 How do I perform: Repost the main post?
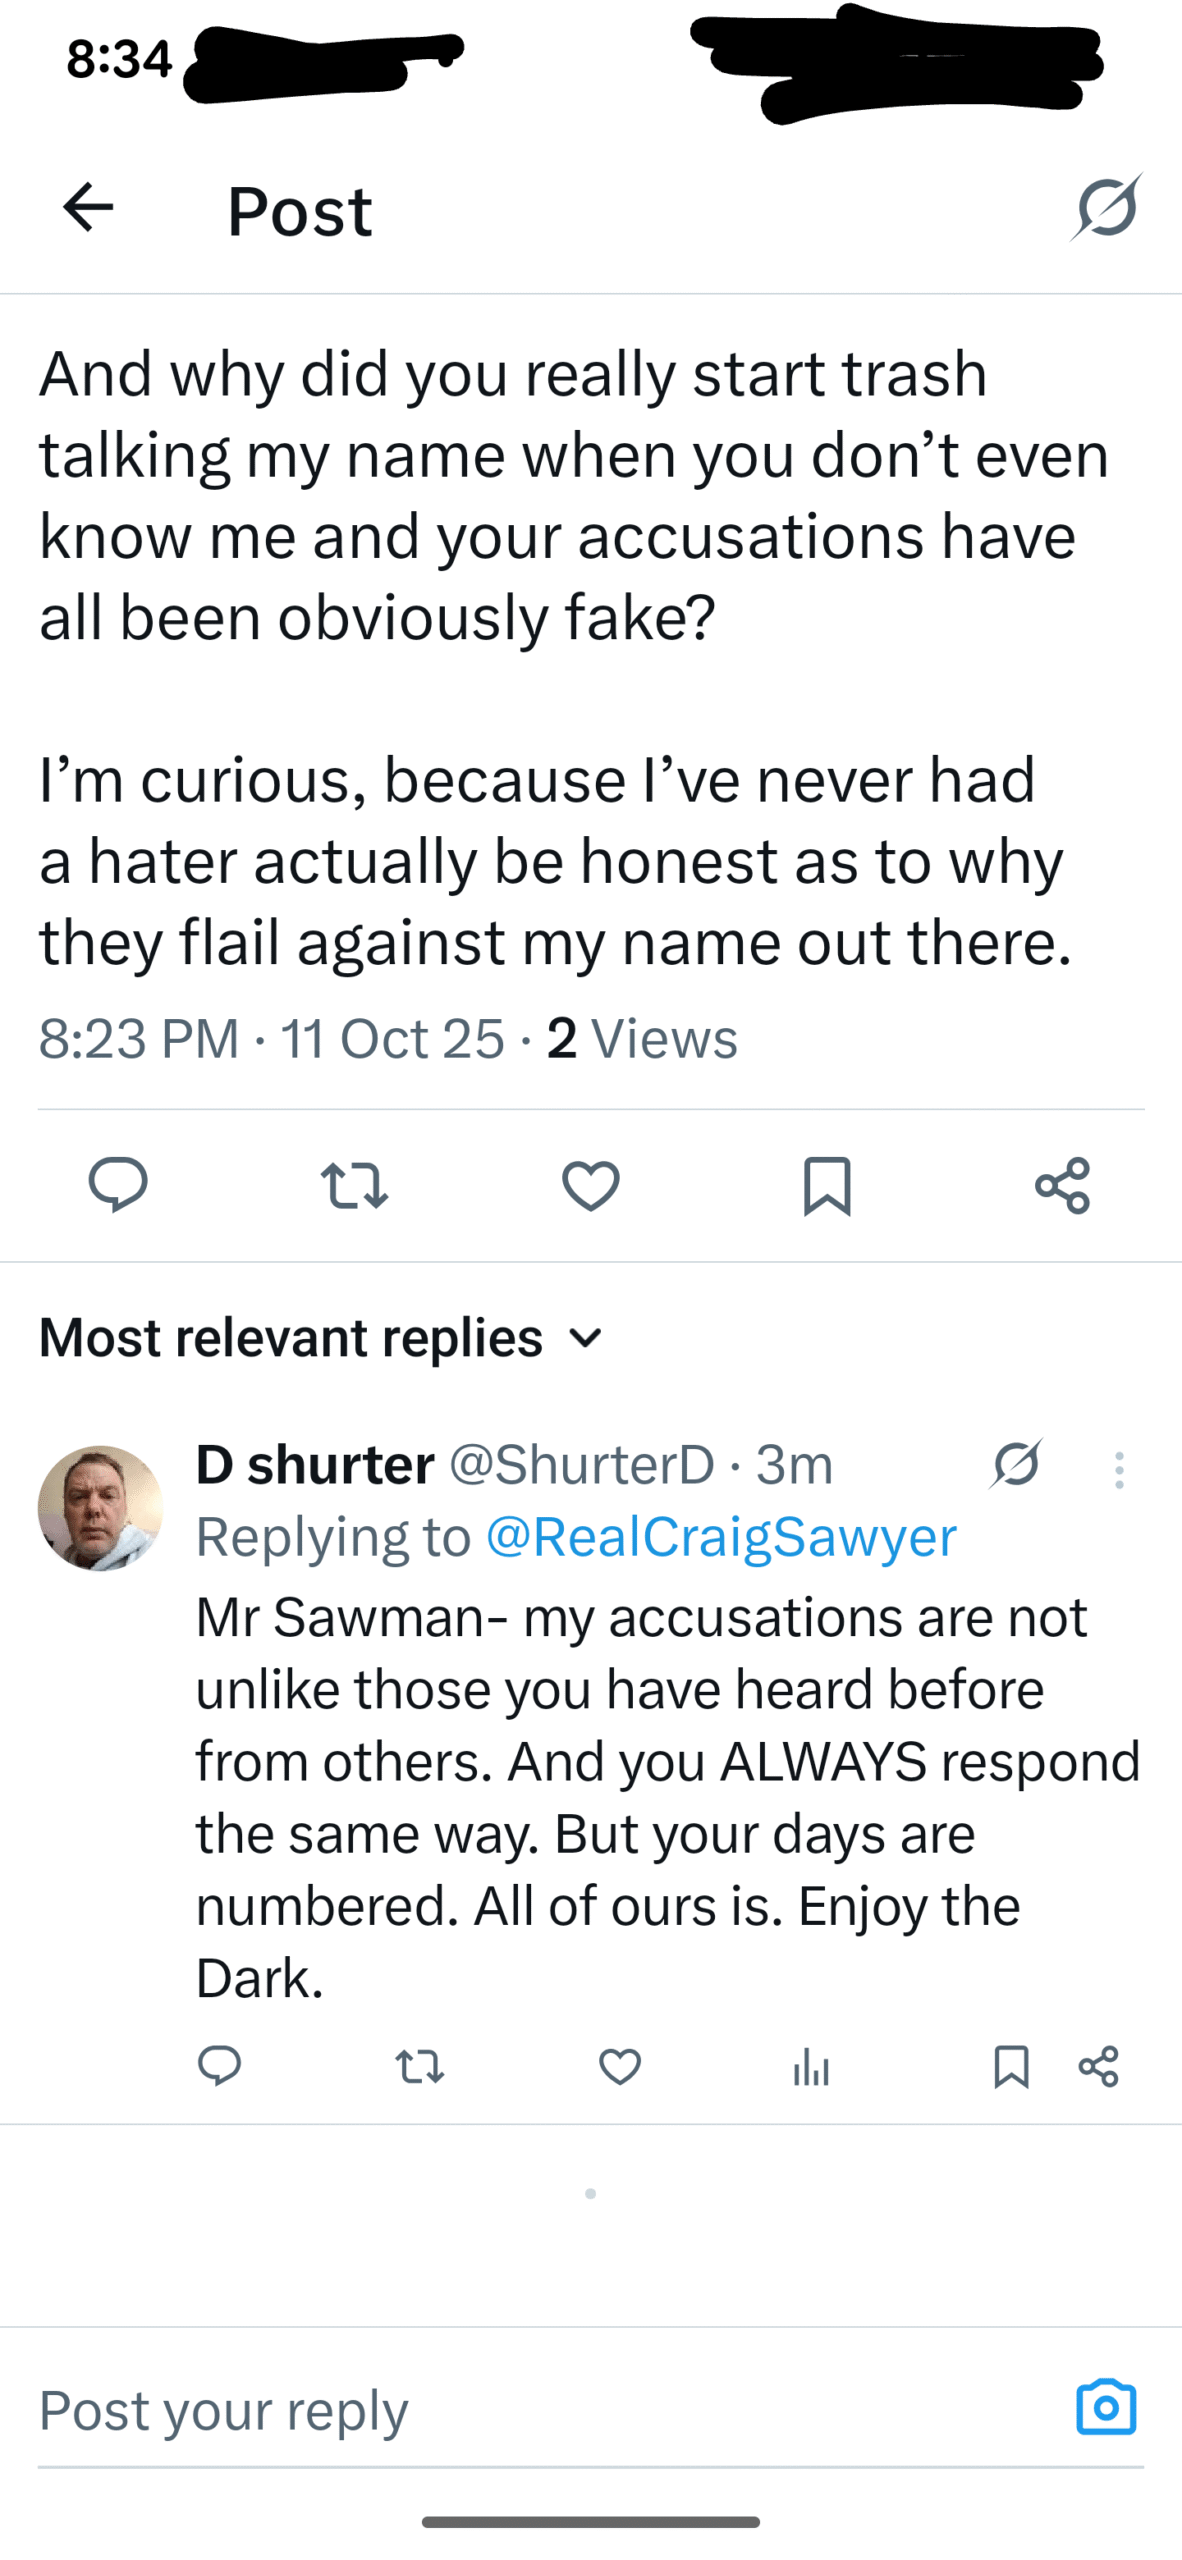click(x=354, y=1185)
